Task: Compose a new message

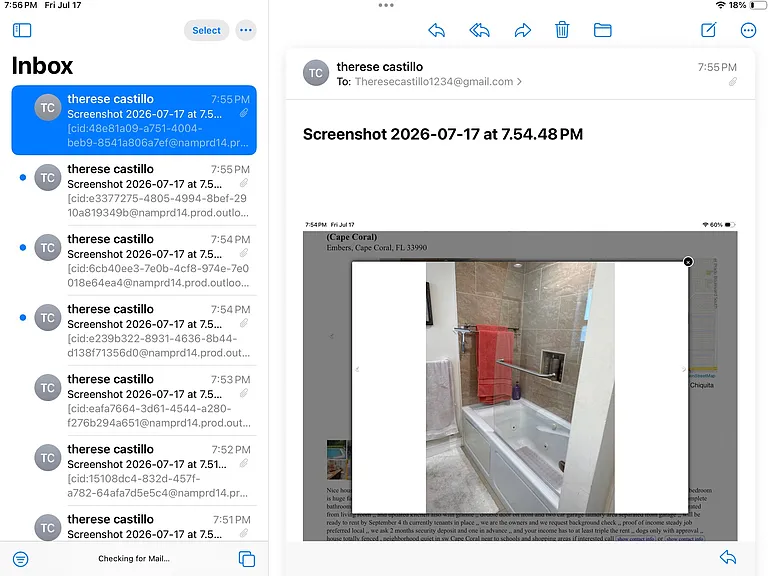Action: pos(709,30)
